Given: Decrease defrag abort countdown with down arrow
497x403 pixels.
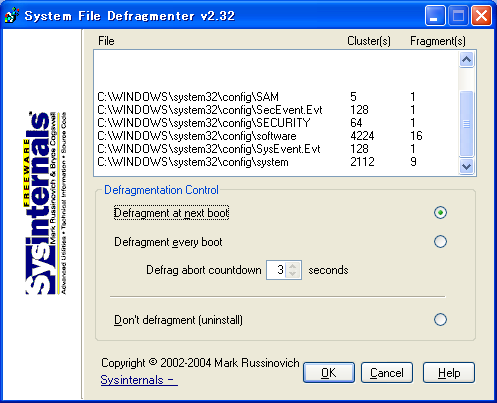Looking at the screenshot, I should pos(293,274).
